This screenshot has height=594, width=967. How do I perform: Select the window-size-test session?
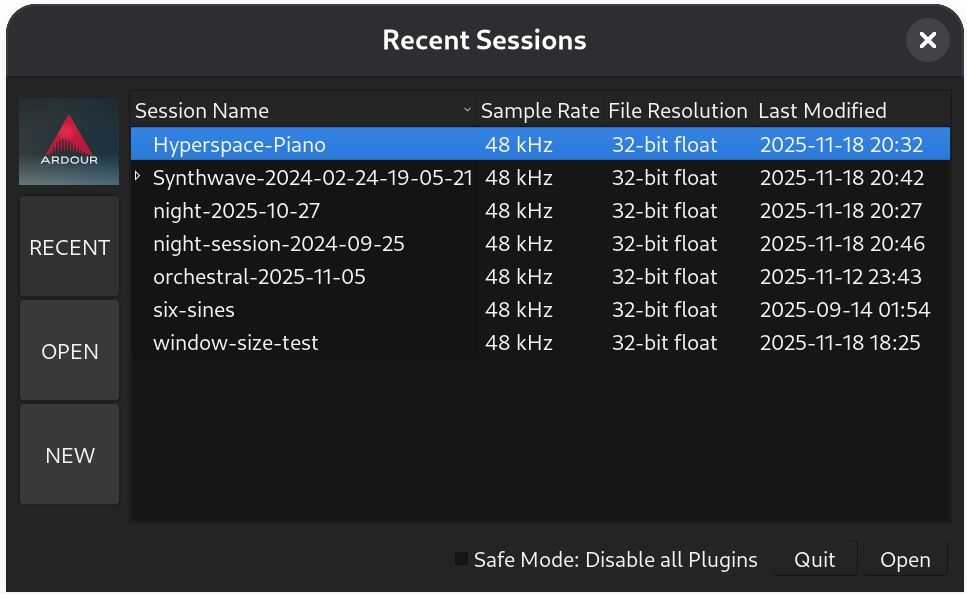540,342
